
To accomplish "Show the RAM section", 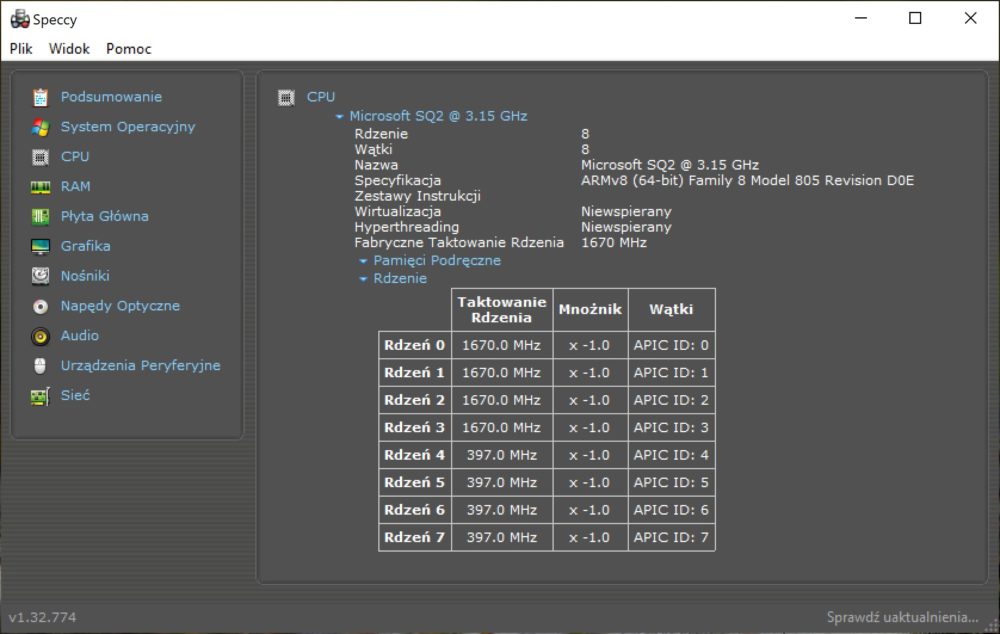I will point(75,187).
